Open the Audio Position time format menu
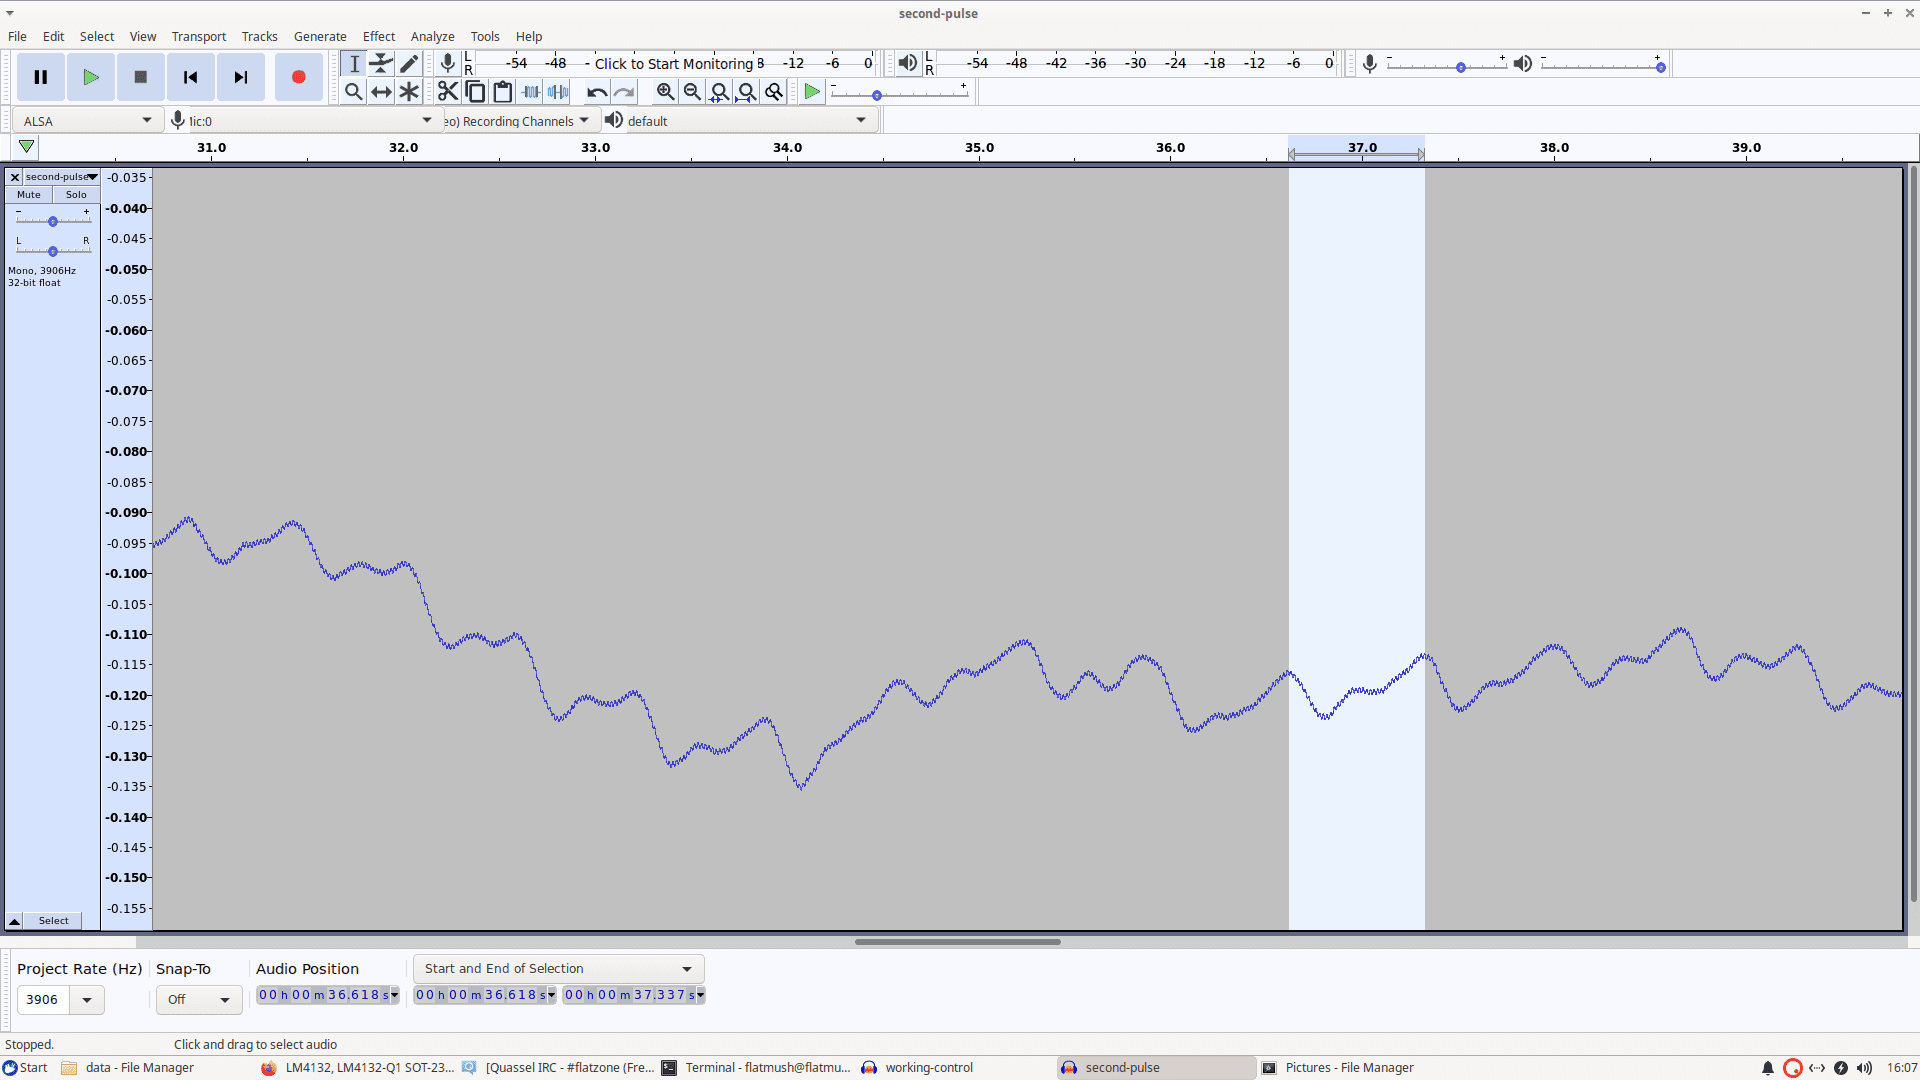Screen dimensions: 1920x1080 click(395, 996)
